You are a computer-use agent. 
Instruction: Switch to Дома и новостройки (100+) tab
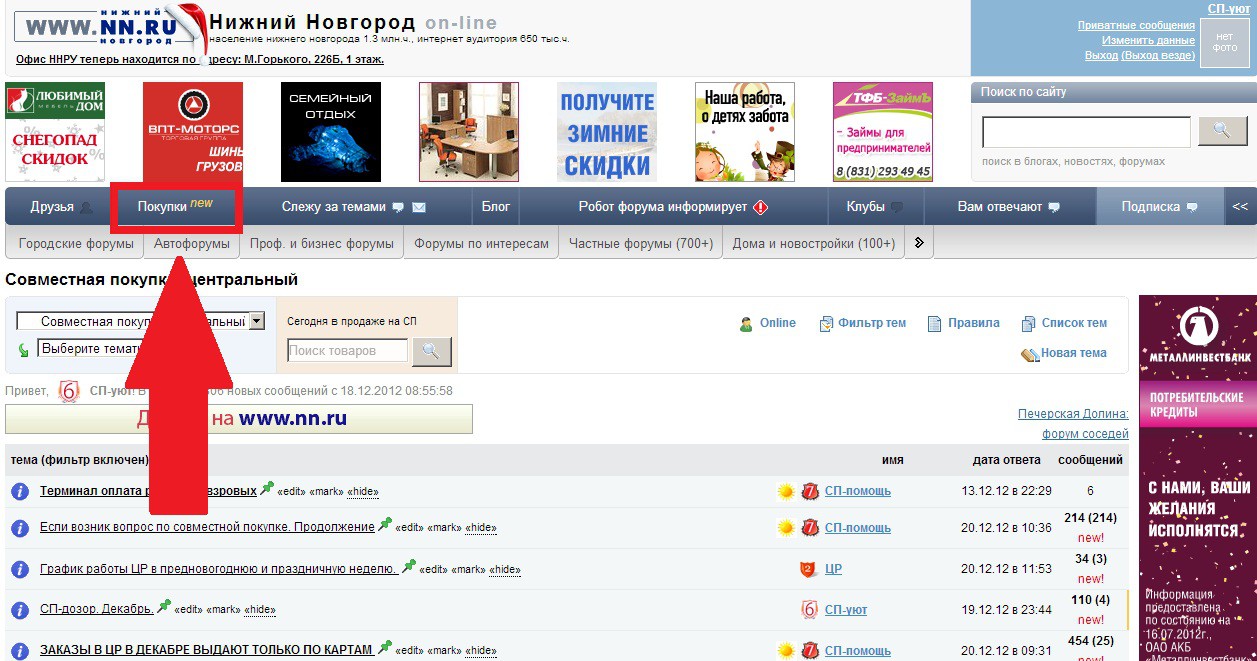[814, 243]
